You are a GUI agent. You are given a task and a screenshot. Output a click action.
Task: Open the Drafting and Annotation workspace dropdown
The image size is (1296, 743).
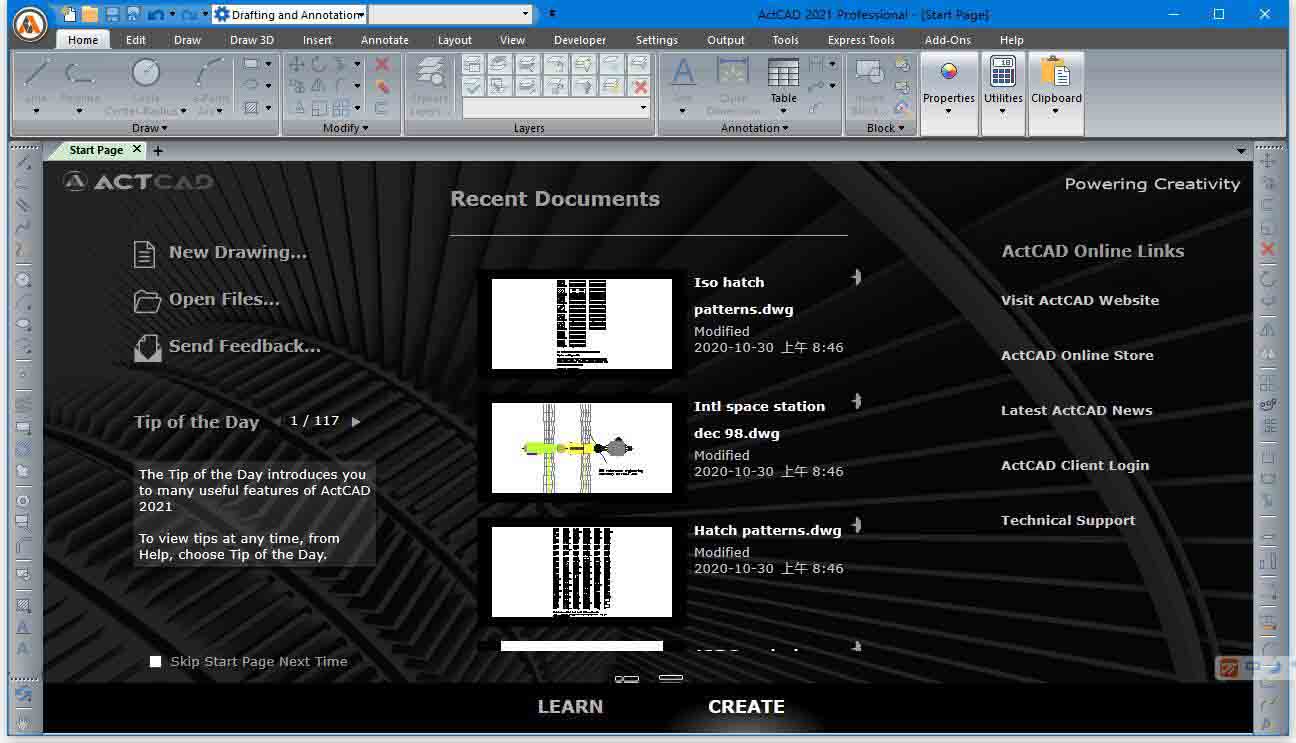(361, 15)
